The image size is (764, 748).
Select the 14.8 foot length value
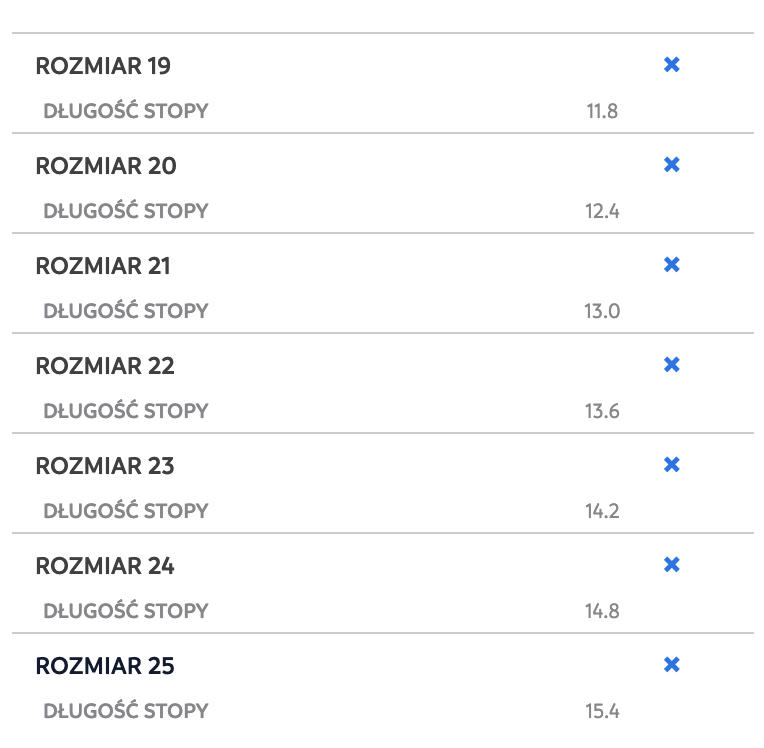tap(602, 611)
